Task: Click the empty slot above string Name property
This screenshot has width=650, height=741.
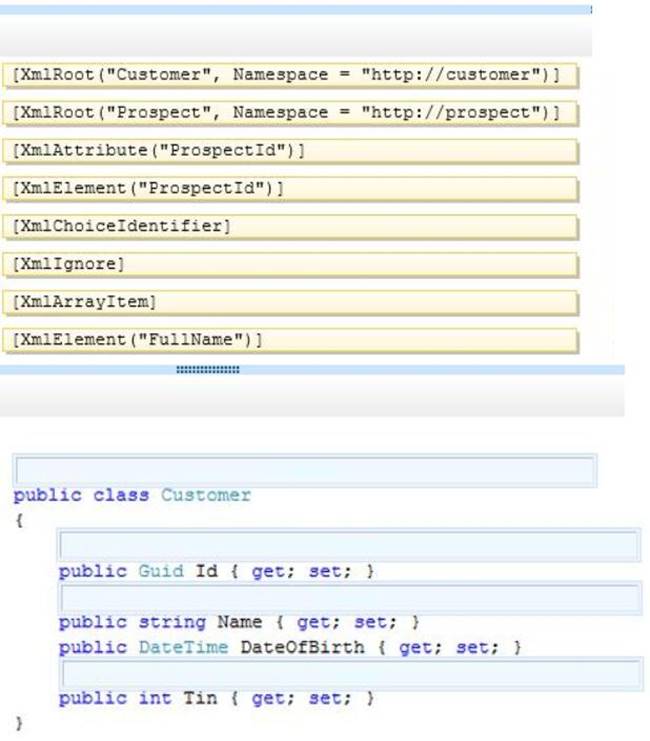Action: (x=348, y=598)
